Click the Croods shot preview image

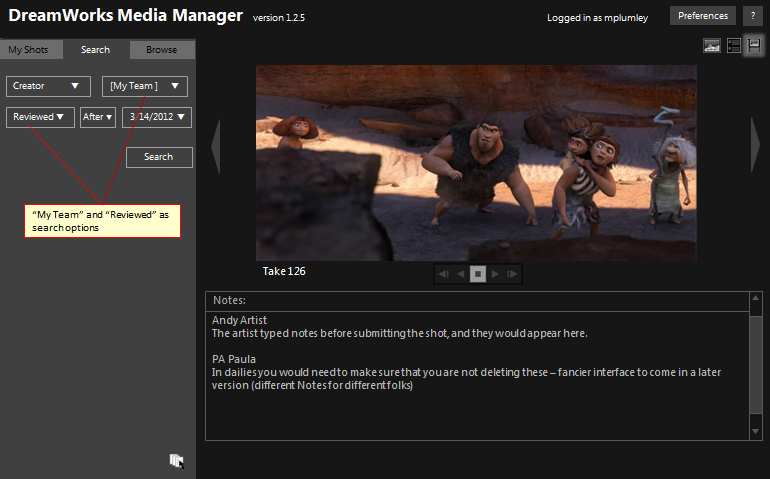coord(476,163)
